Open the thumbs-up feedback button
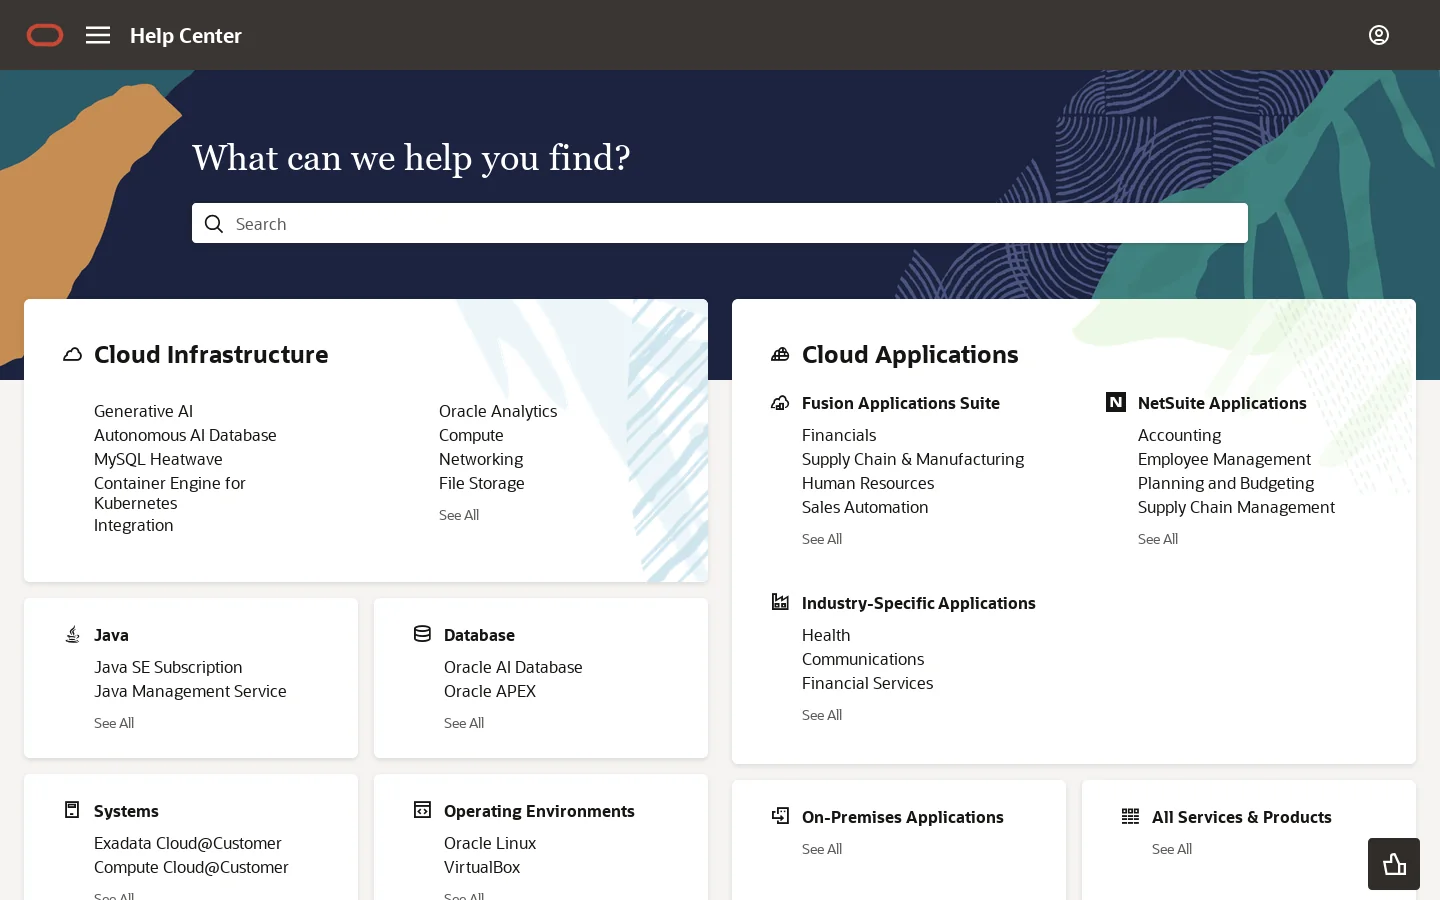Viewport: 1440px width, 900px height. 1394,864
